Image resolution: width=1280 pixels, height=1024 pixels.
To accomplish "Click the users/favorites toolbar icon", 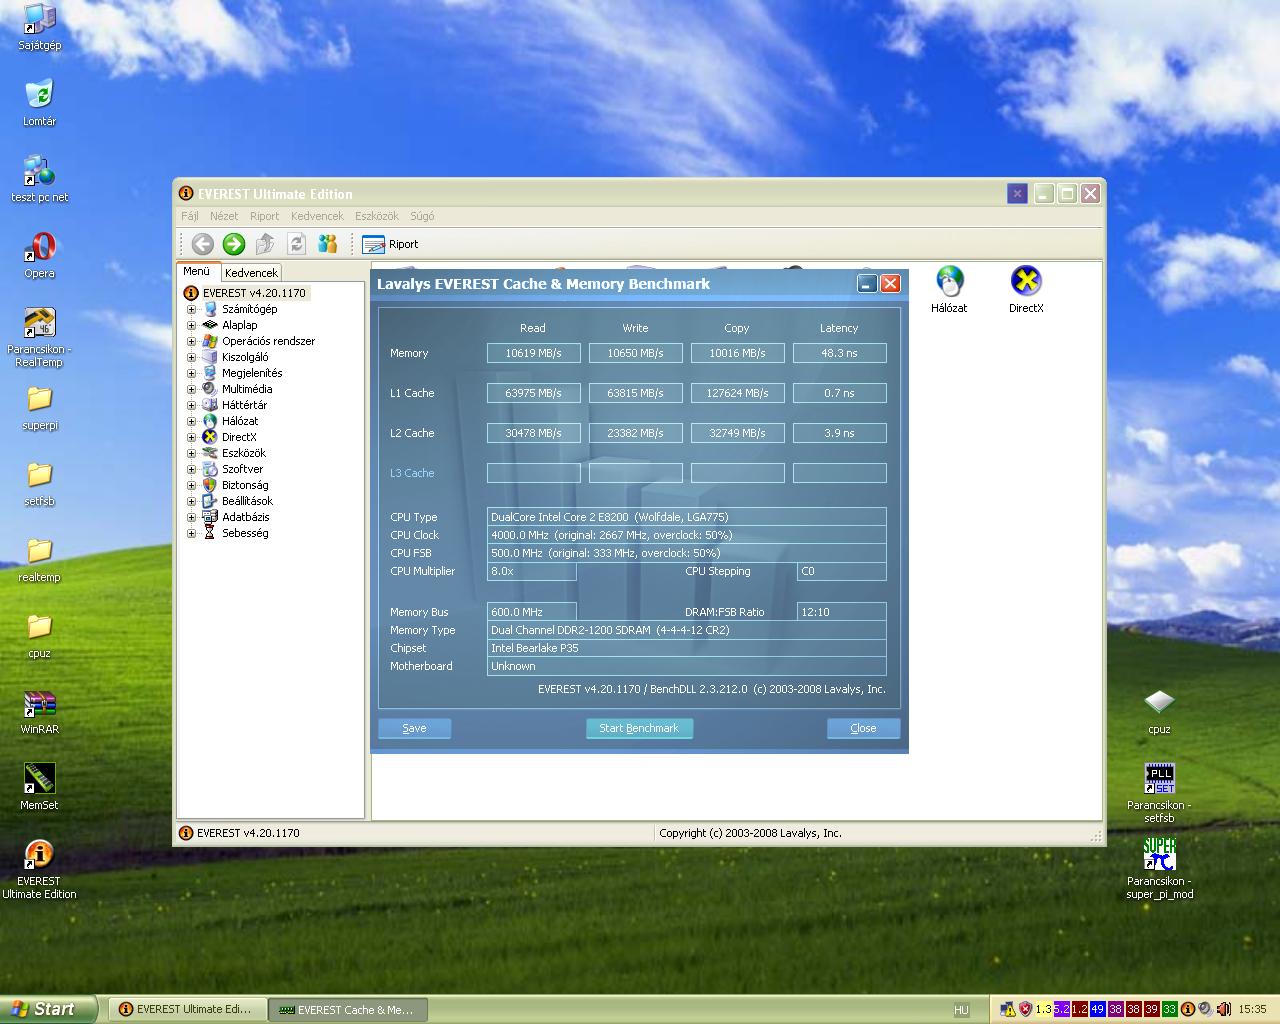I will (x=327, y=244).
